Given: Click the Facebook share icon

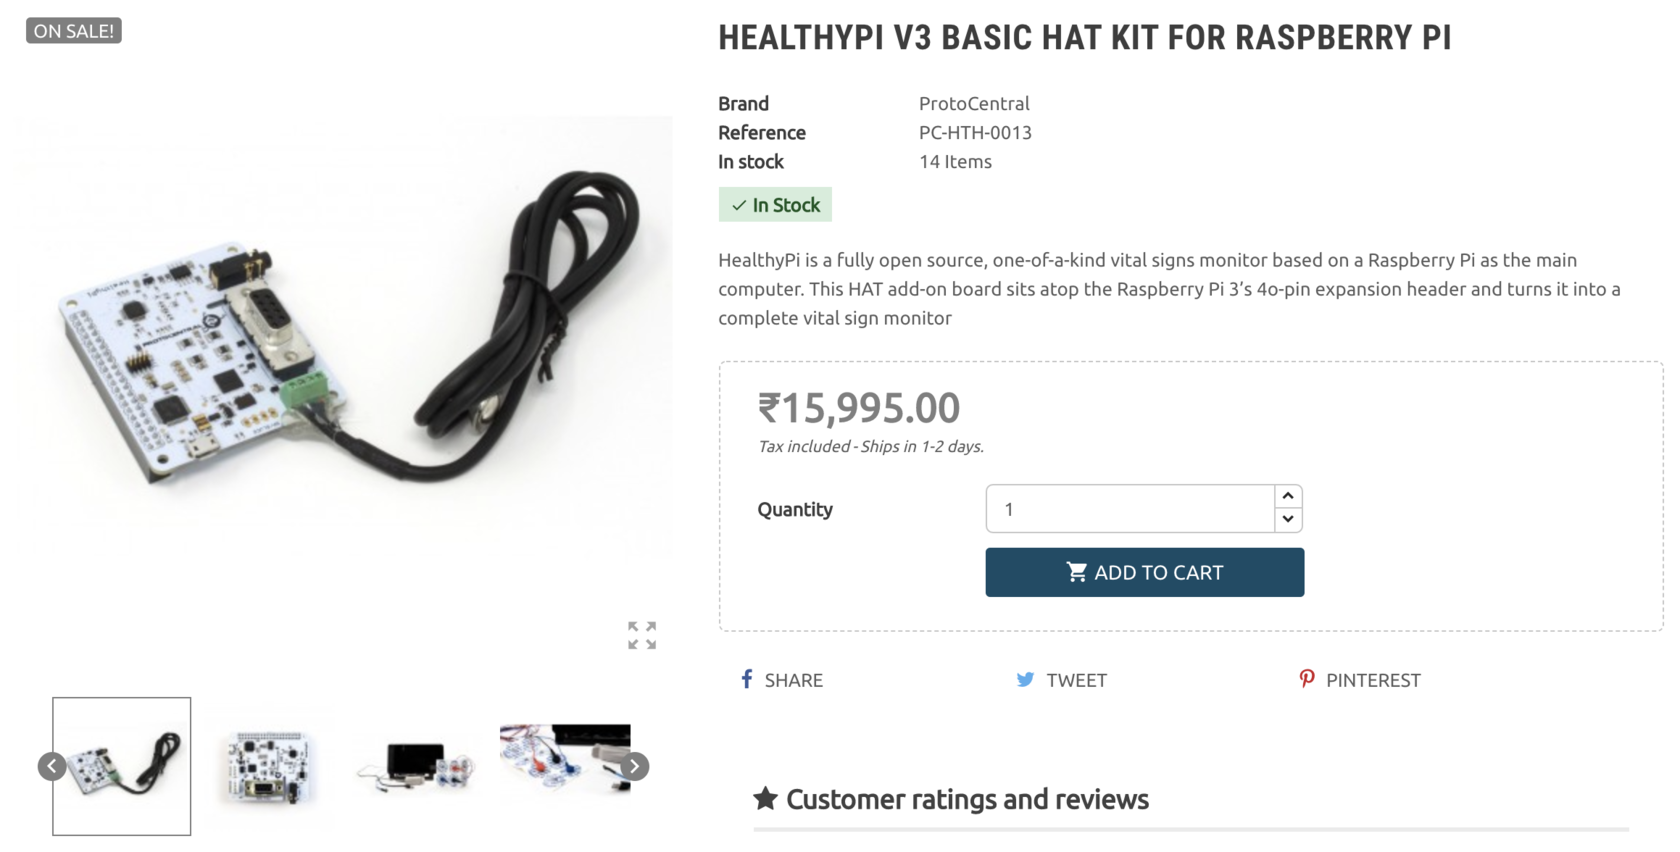Looking at the screenshot, I should pyautogui.click(x=746, y=679).
